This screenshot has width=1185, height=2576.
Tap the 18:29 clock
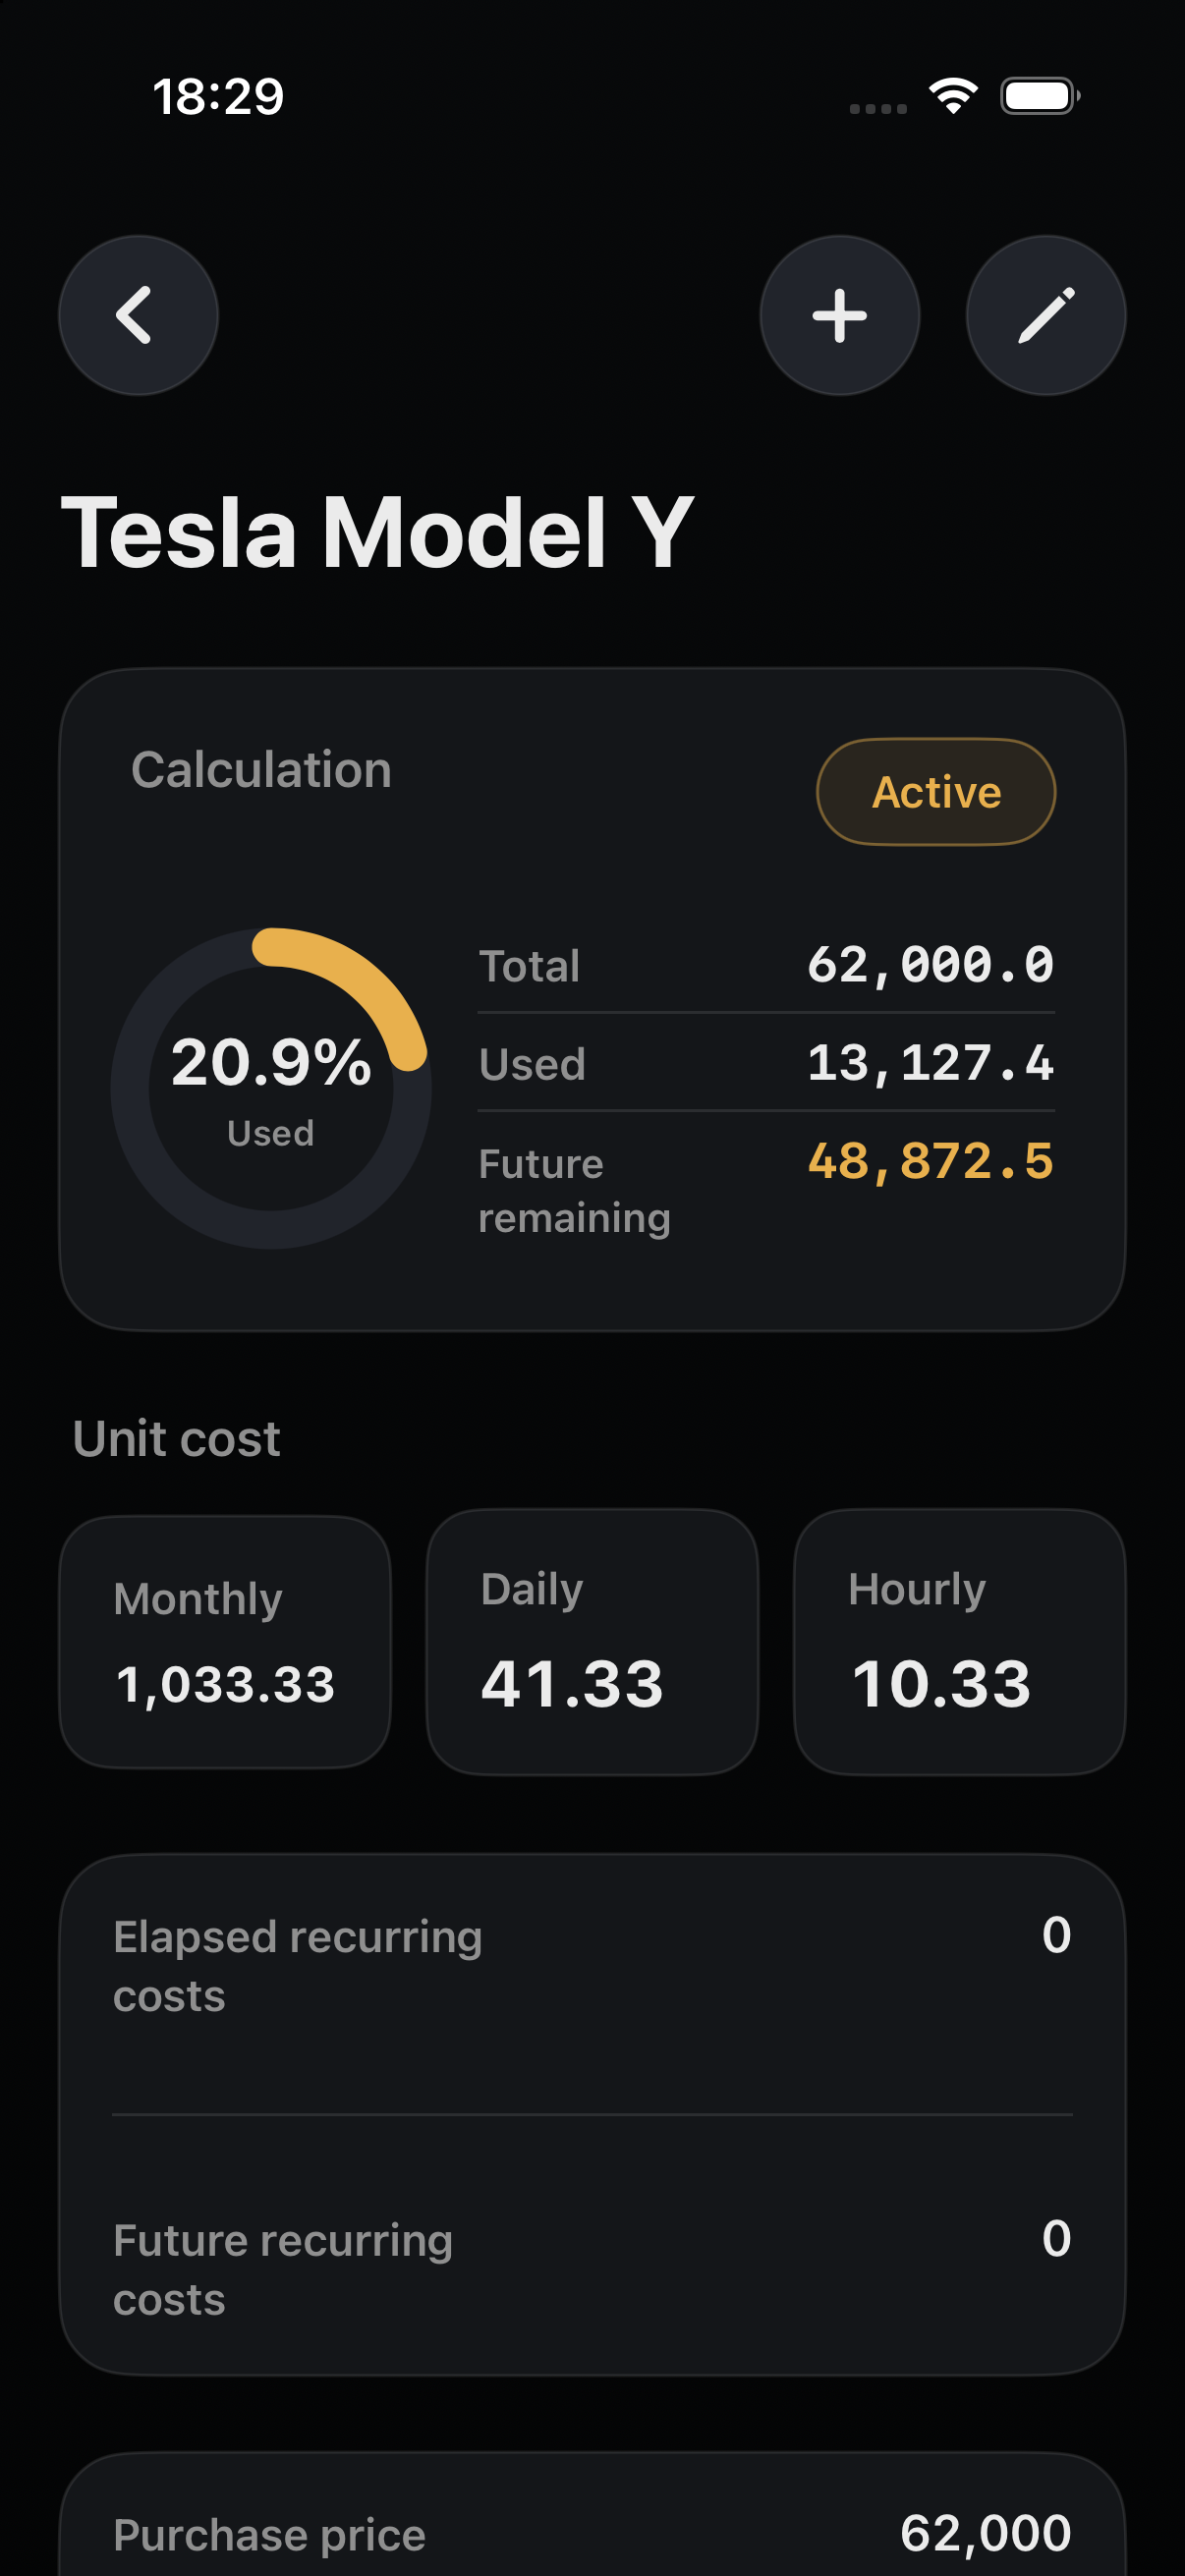click(218, 97)
